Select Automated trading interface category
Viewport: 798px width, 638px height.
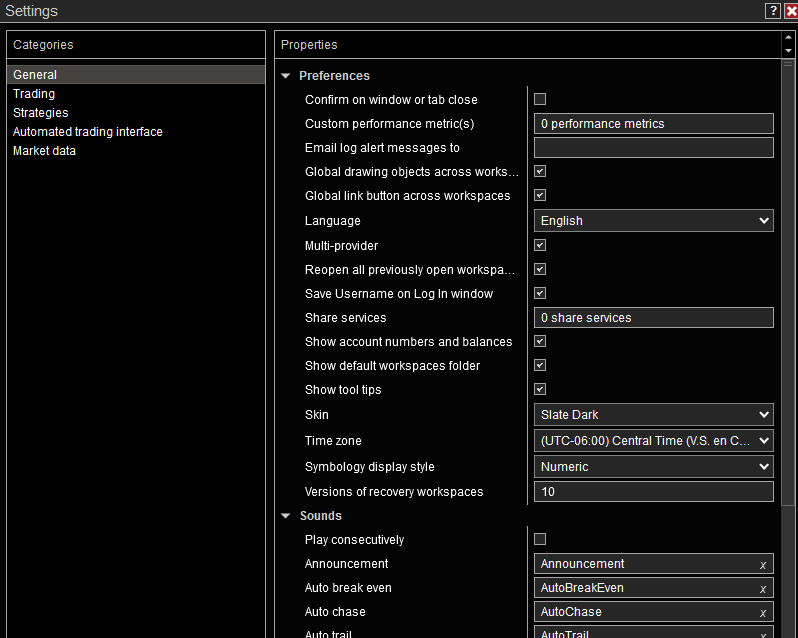[136, 132]
